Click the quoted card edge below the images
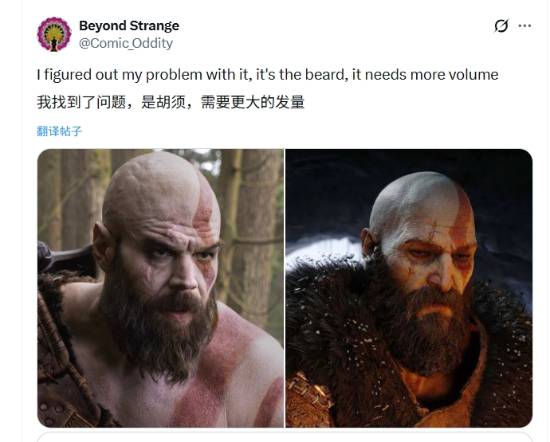Screen dimensions: 550x442 (x=285, y=438)
